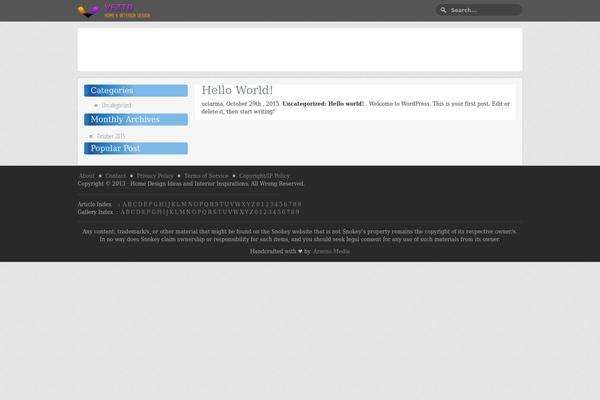
Task: Select letter A in Article Index
Action: [125, 204]
